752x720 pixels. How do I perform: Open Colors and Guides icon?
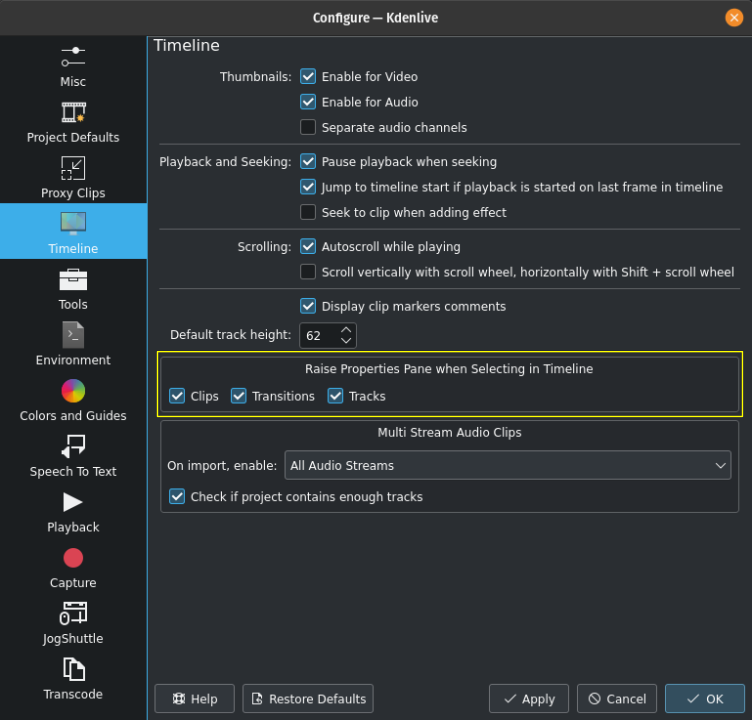tap(73, 391)
